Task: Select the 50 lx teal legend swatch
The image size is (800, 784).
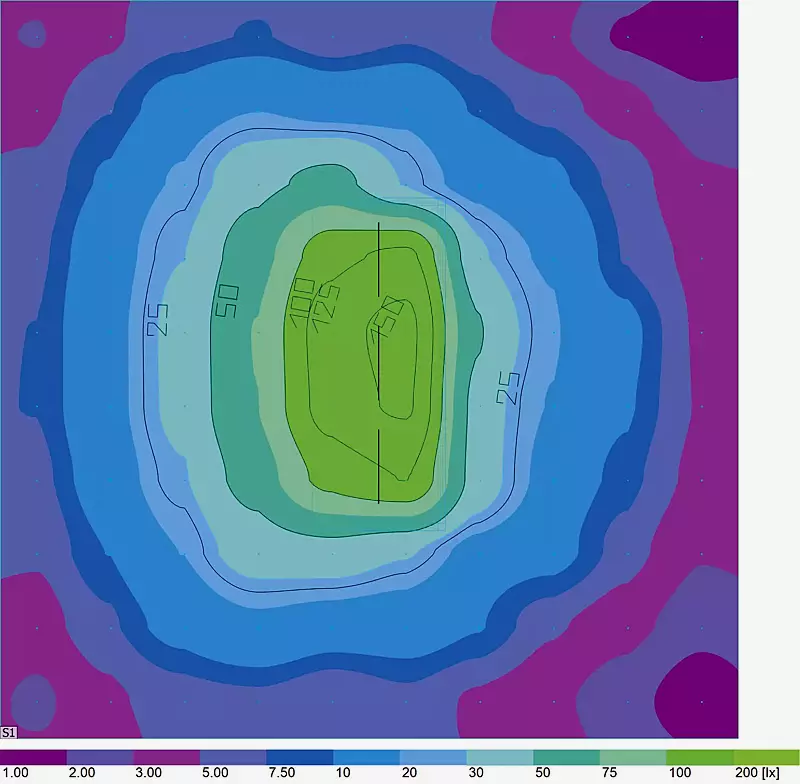Action: pos(566,756)
